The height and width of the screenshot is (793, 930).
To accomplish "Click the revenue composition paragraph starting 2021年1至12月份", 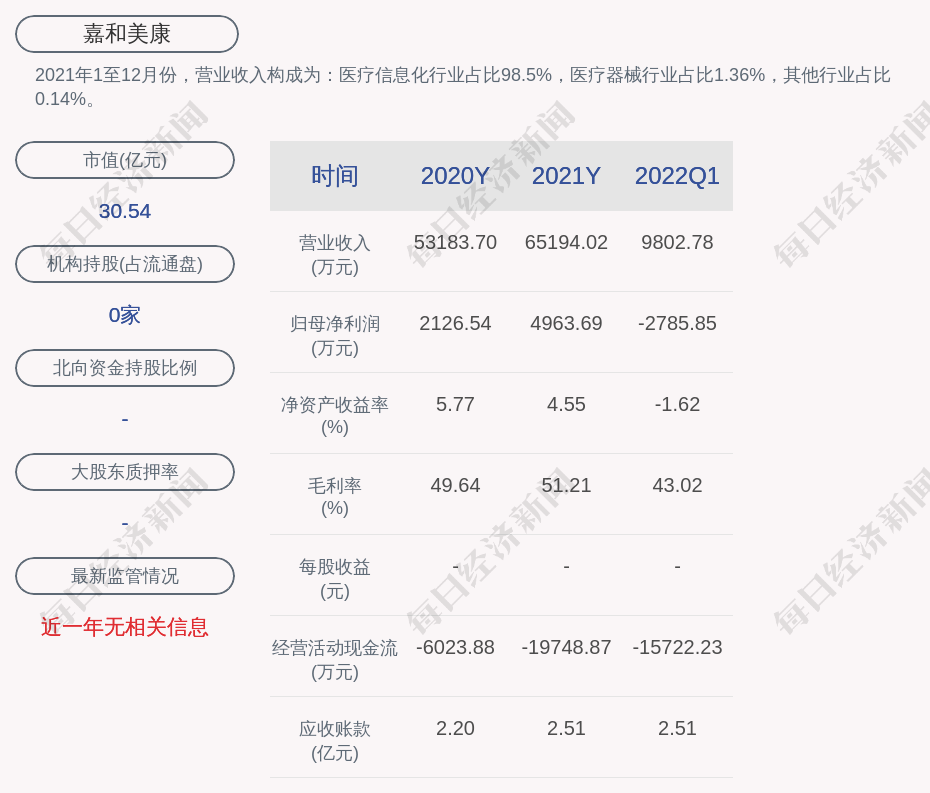I will click(x=463, y=87).
